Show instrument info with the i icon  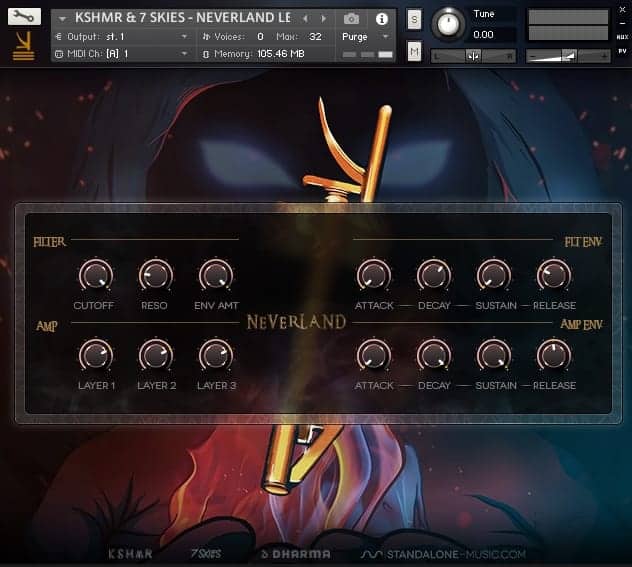coord(382,19)
